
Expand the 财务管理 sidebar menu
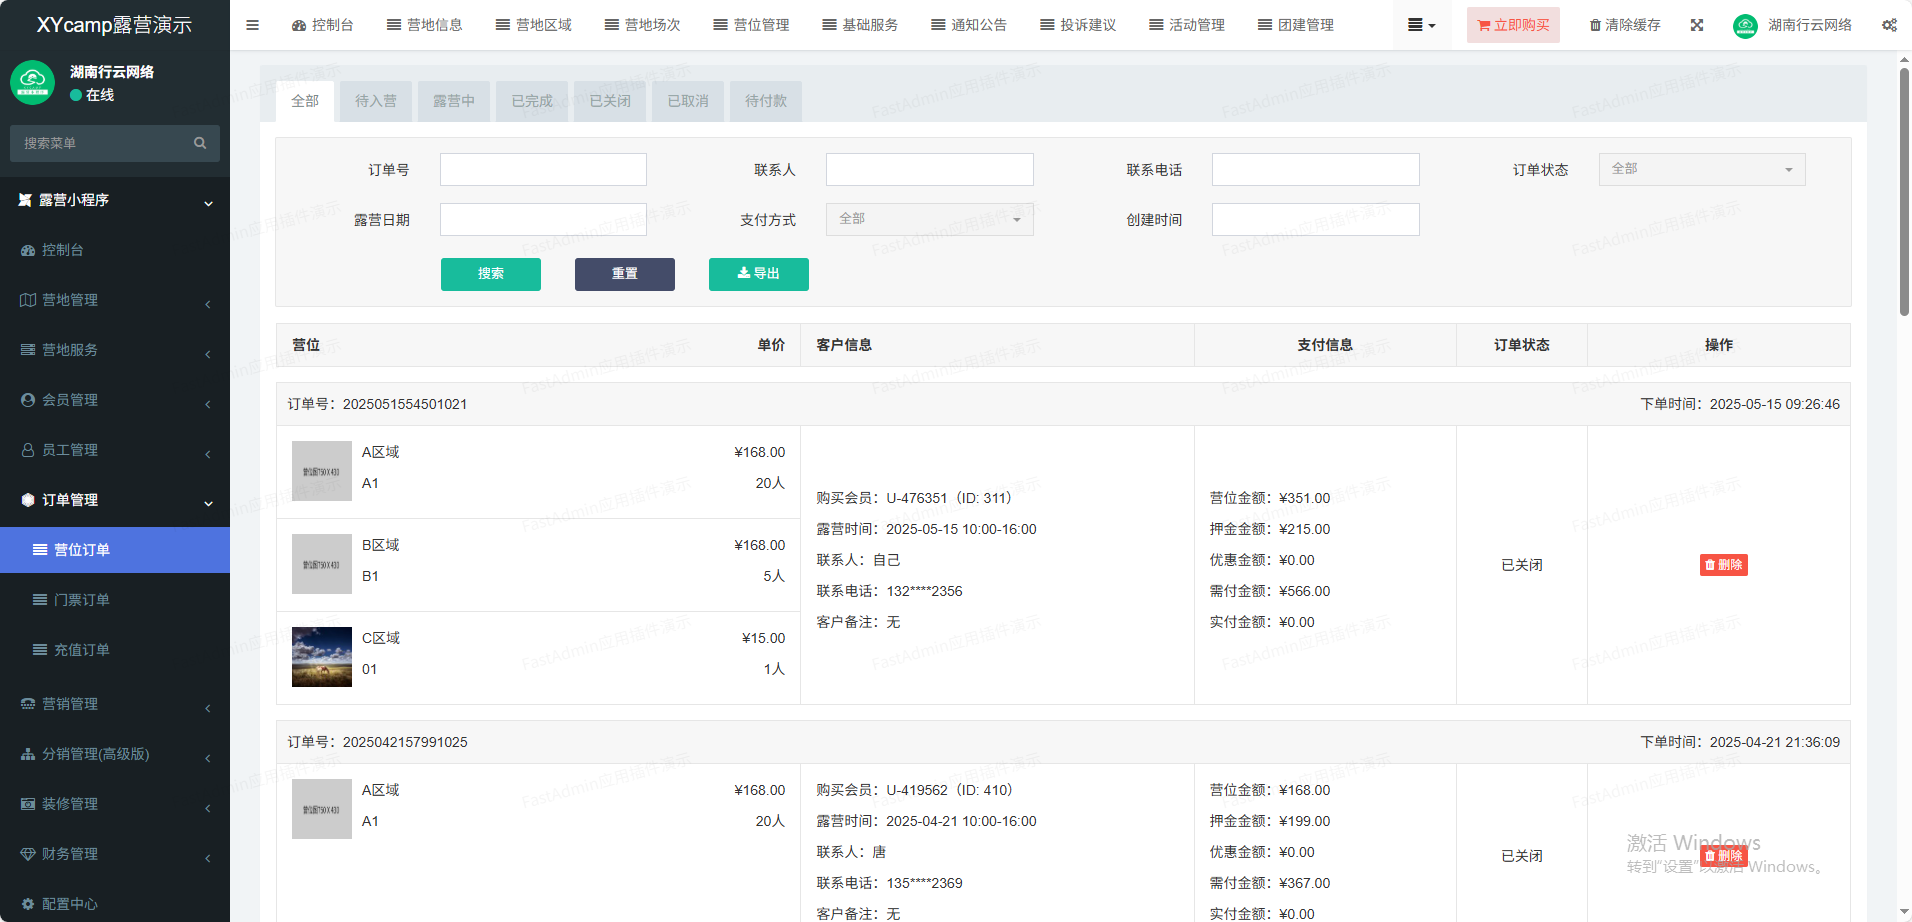(114, 854)
